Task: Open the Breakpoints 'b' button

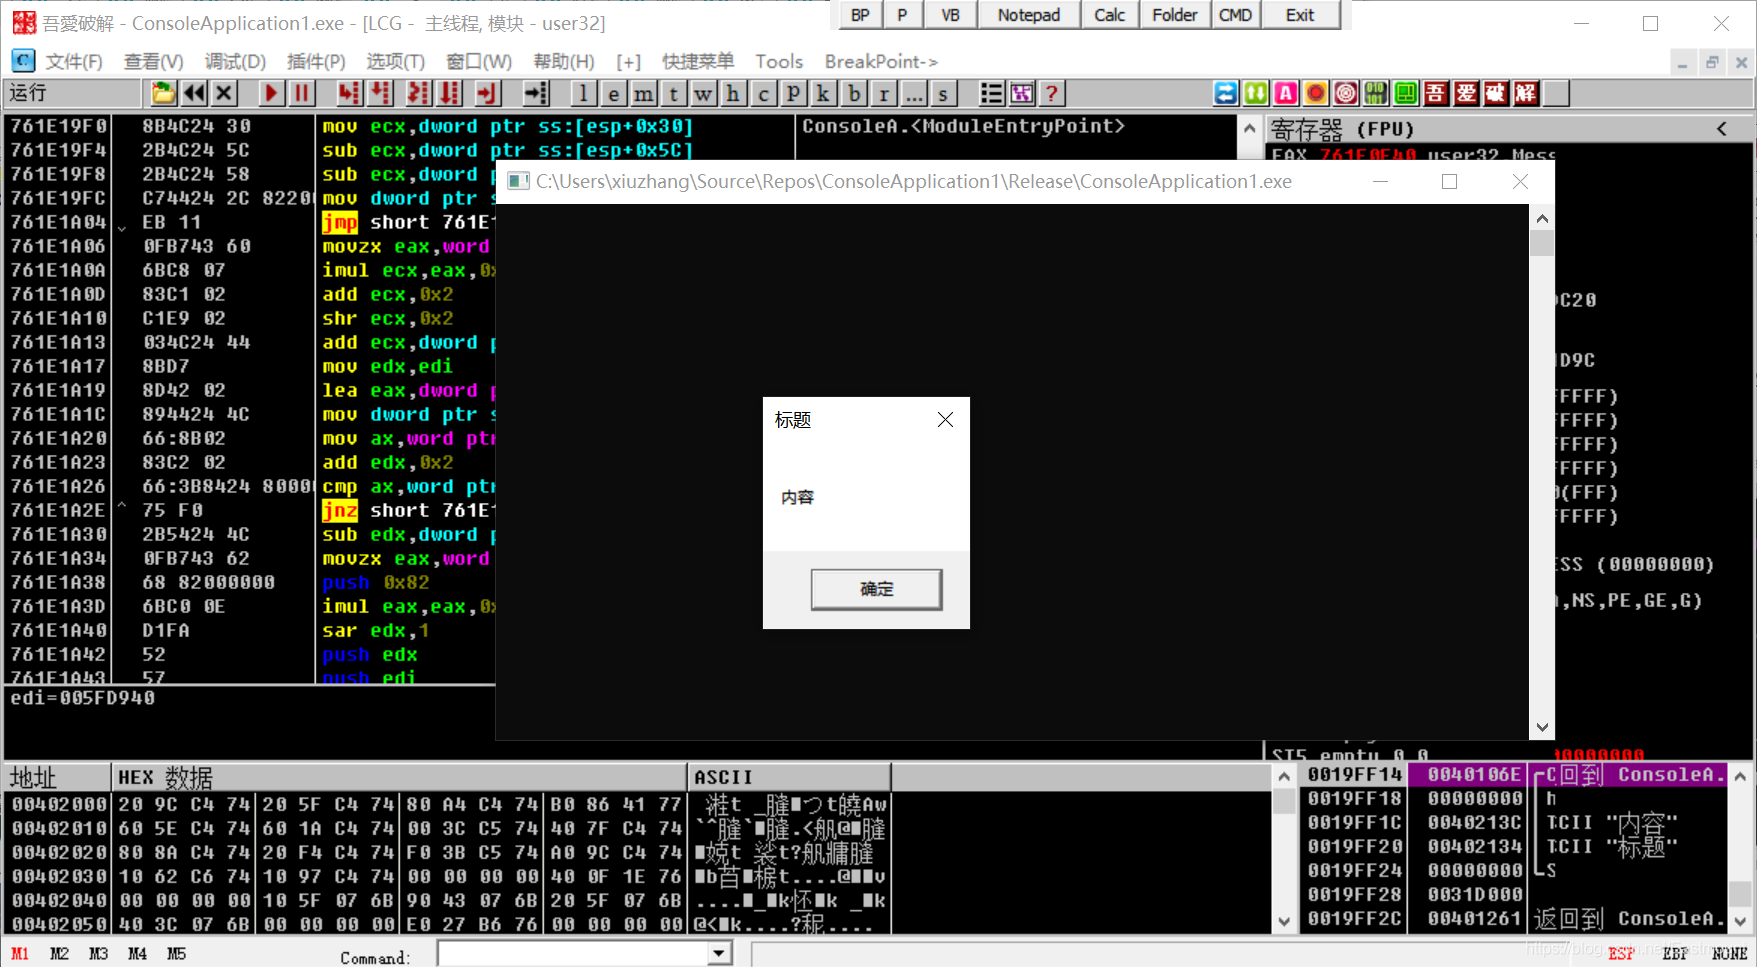Action: 854,94
